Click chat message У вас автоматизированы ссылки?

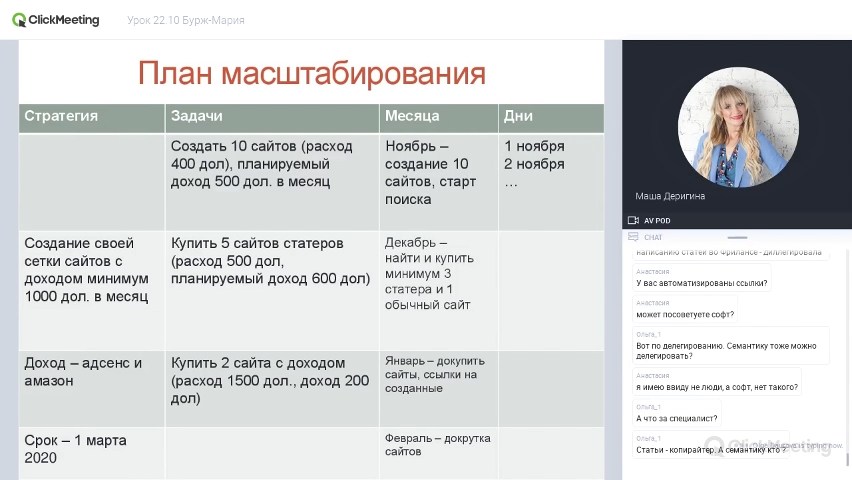[701, 278]
